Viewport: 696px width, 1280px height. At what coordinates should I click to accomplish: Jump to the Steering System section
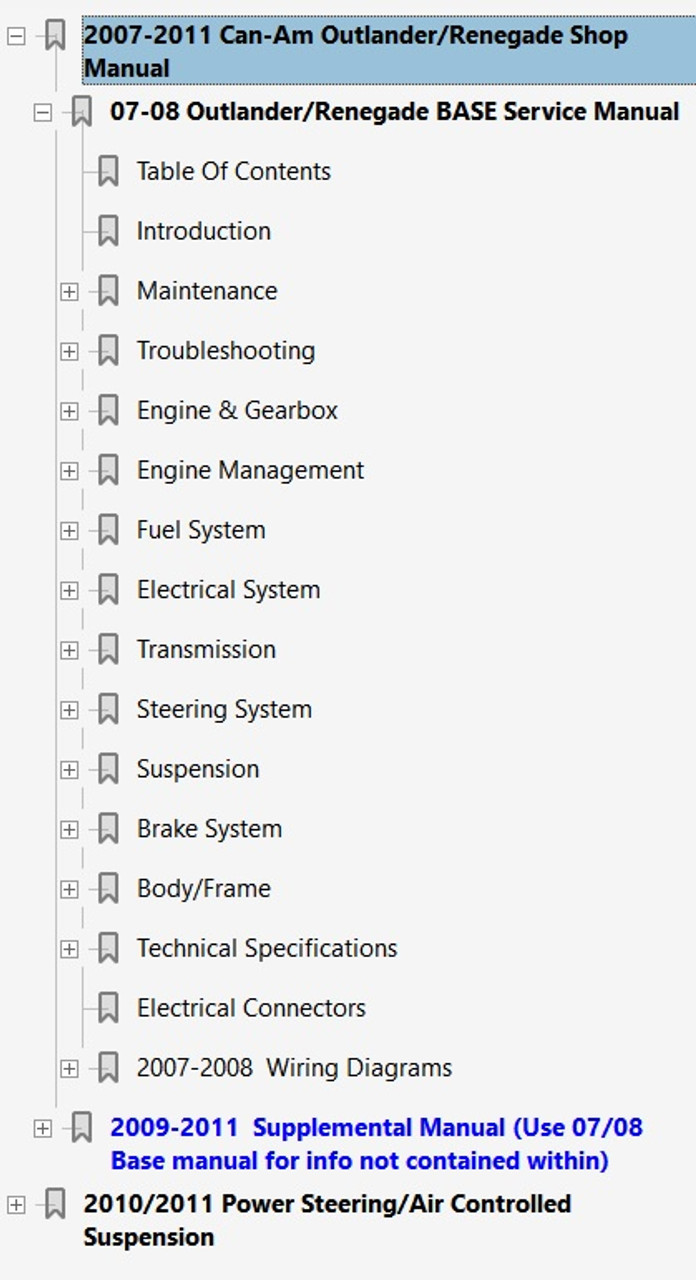pos(224,709)
